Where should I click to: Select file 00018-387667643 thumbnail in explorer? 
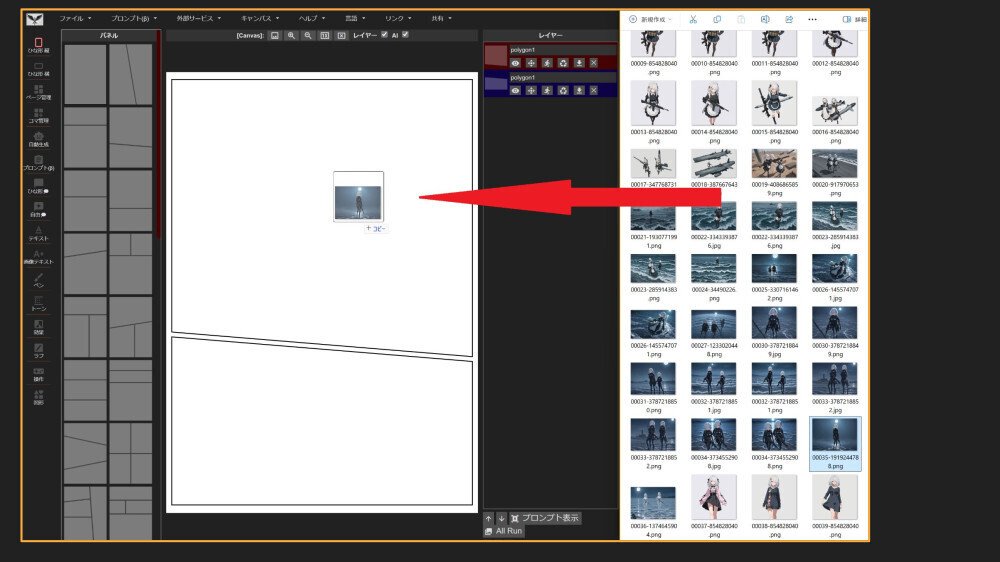[x=714, y=163]
